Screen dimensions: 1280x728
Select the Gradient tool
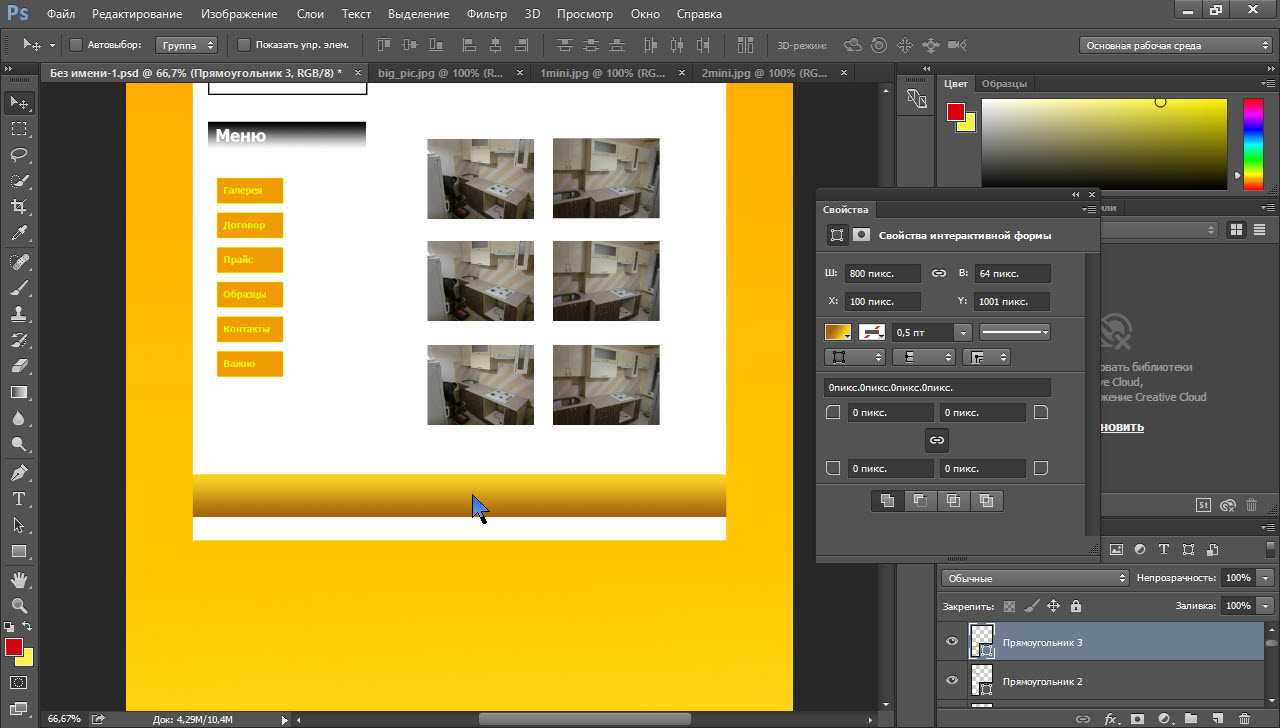[19, 392]
